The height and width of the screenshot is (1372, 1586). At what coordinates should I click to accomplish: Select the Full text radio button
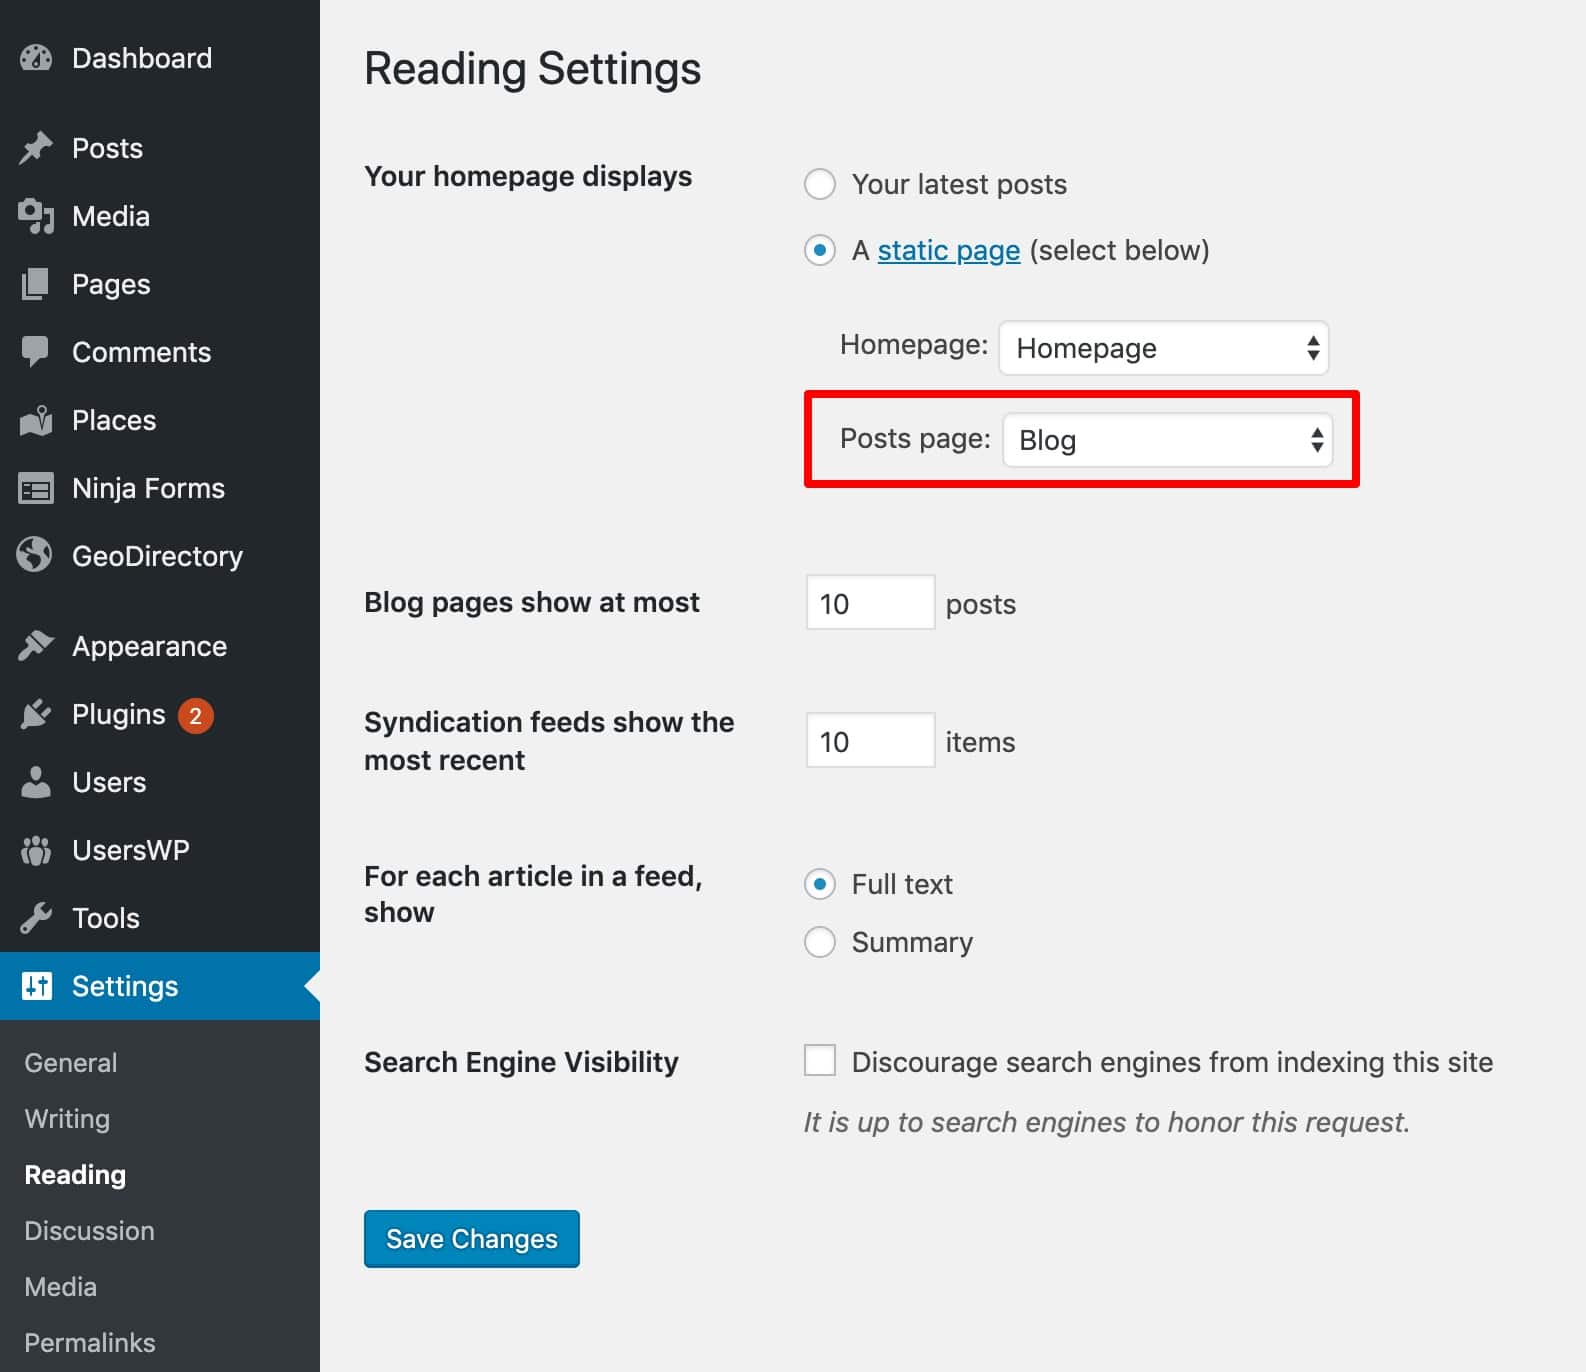pyautogui.click(x=820, y=884)
